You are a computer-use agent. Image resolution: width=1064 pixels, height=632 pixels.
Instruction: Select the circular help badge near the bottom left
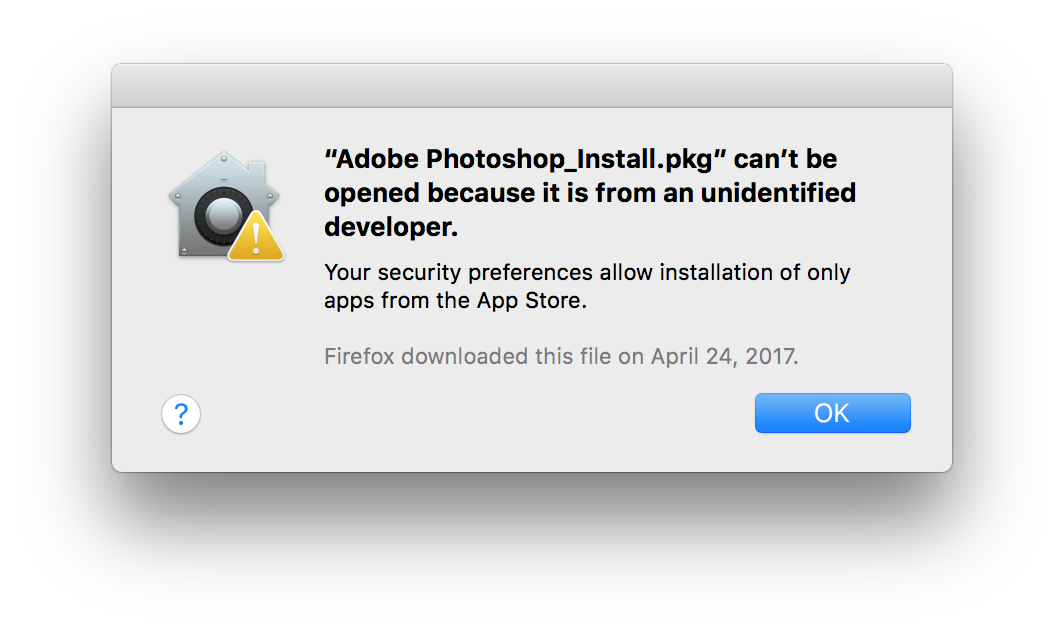pos(181,413)
